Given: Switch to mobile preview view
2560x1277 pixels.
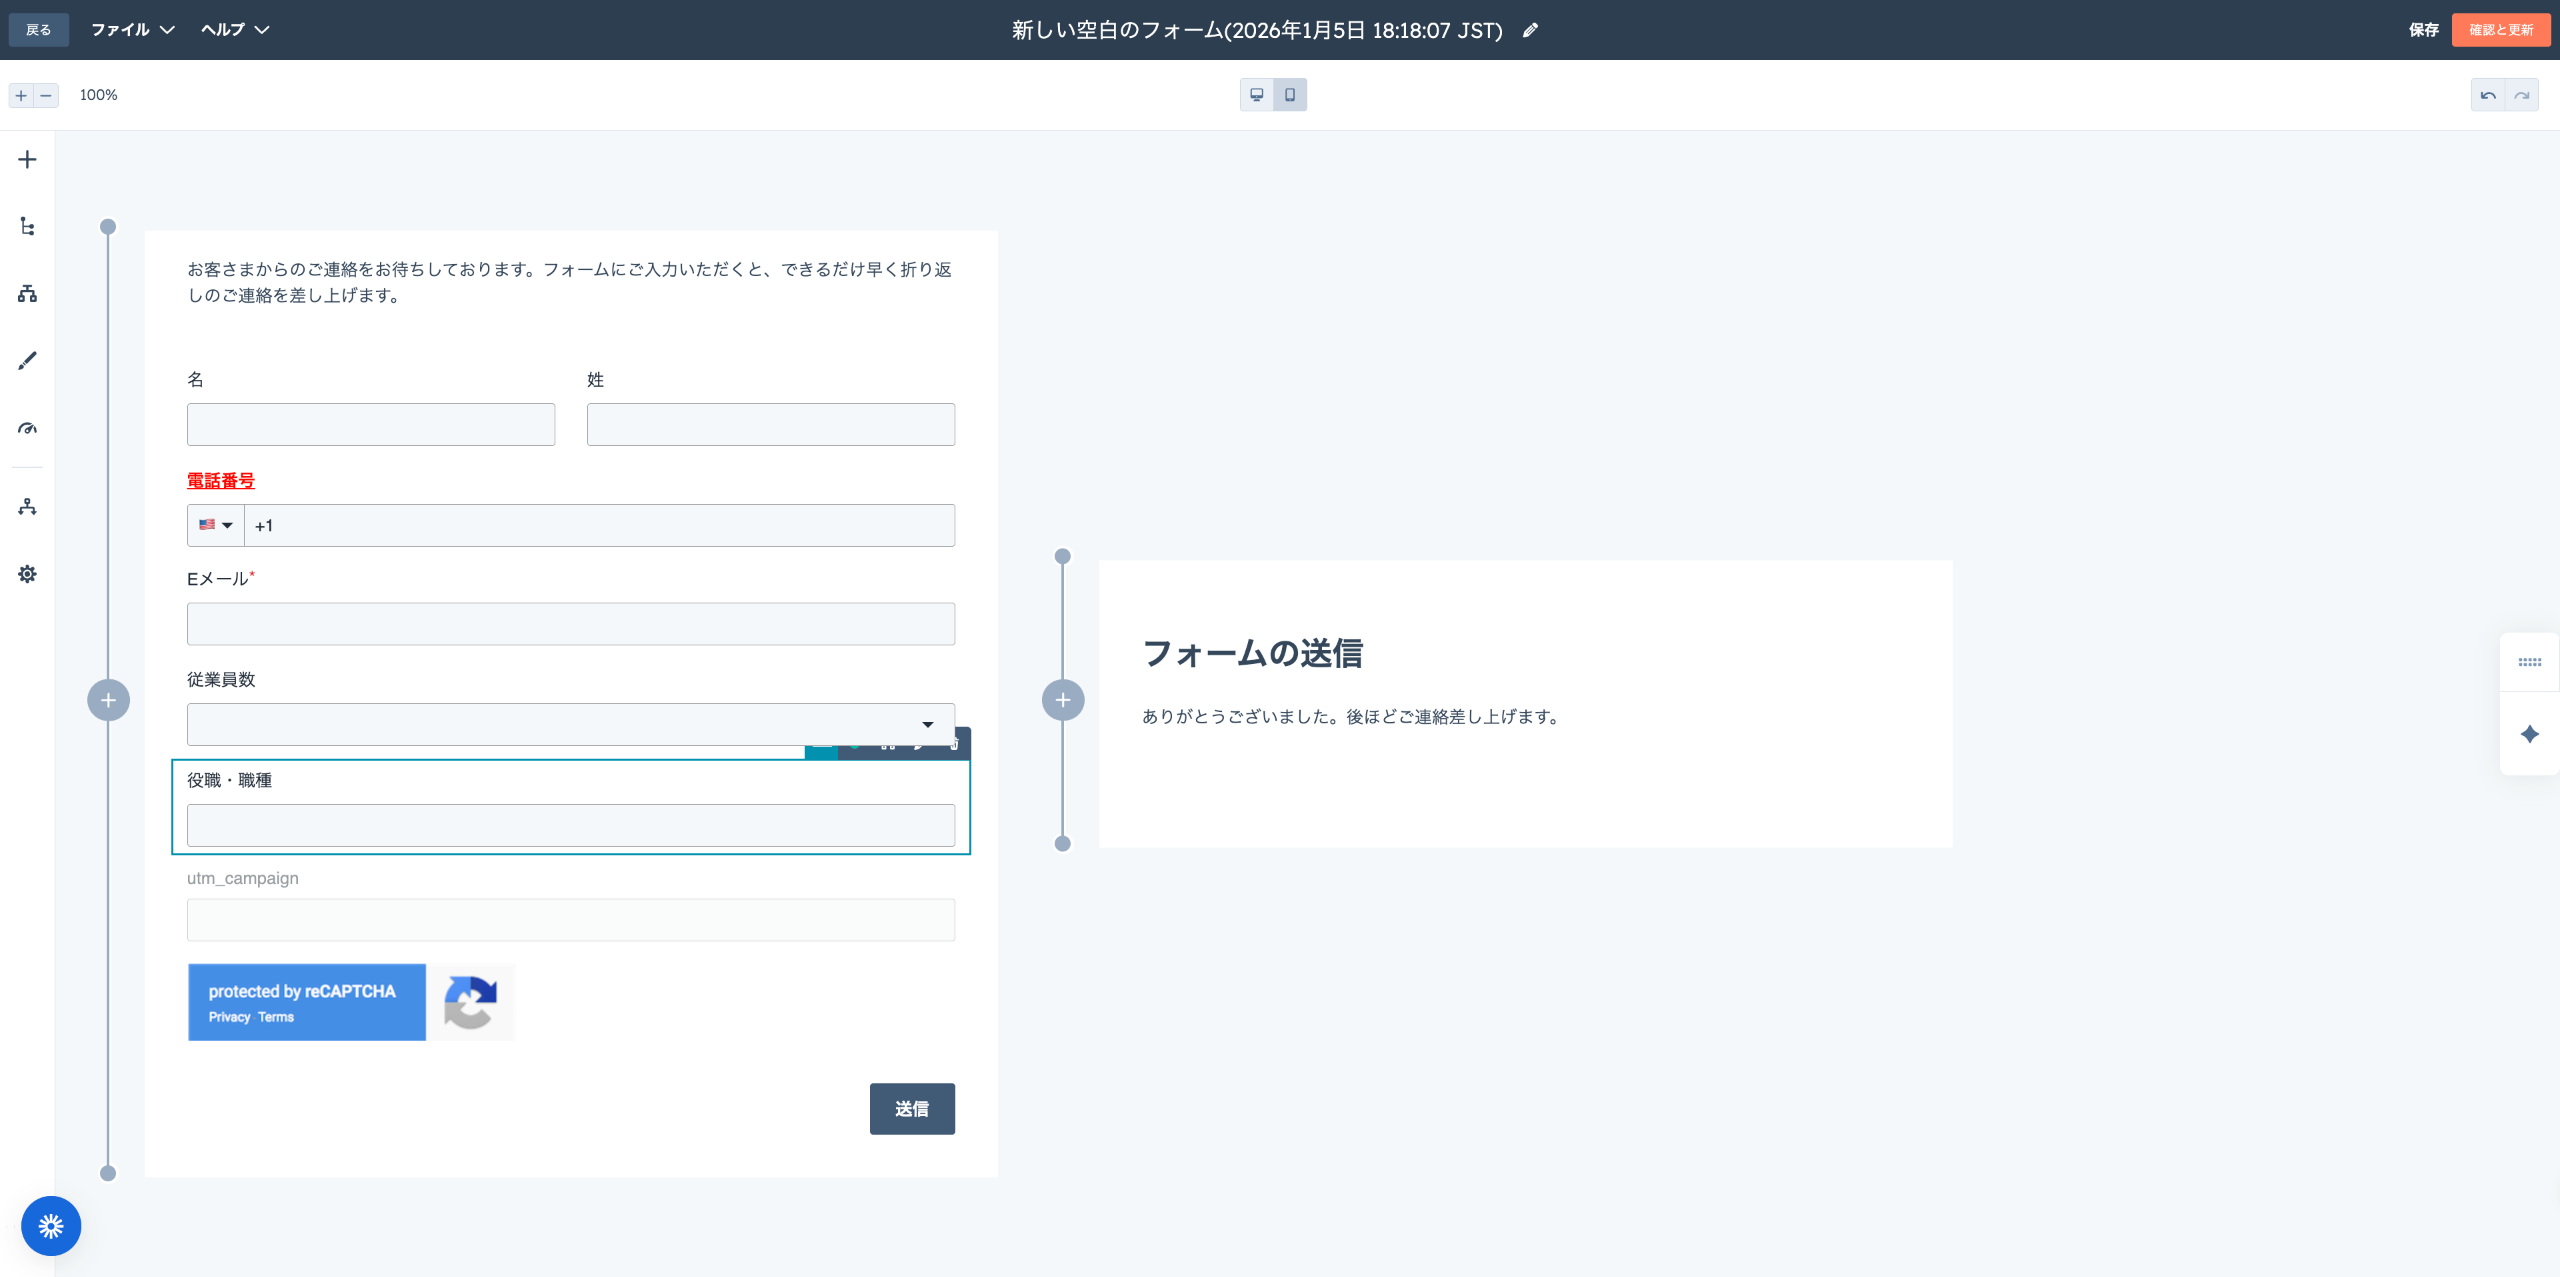Looking at the screenshot, I should pos(1290,95).
